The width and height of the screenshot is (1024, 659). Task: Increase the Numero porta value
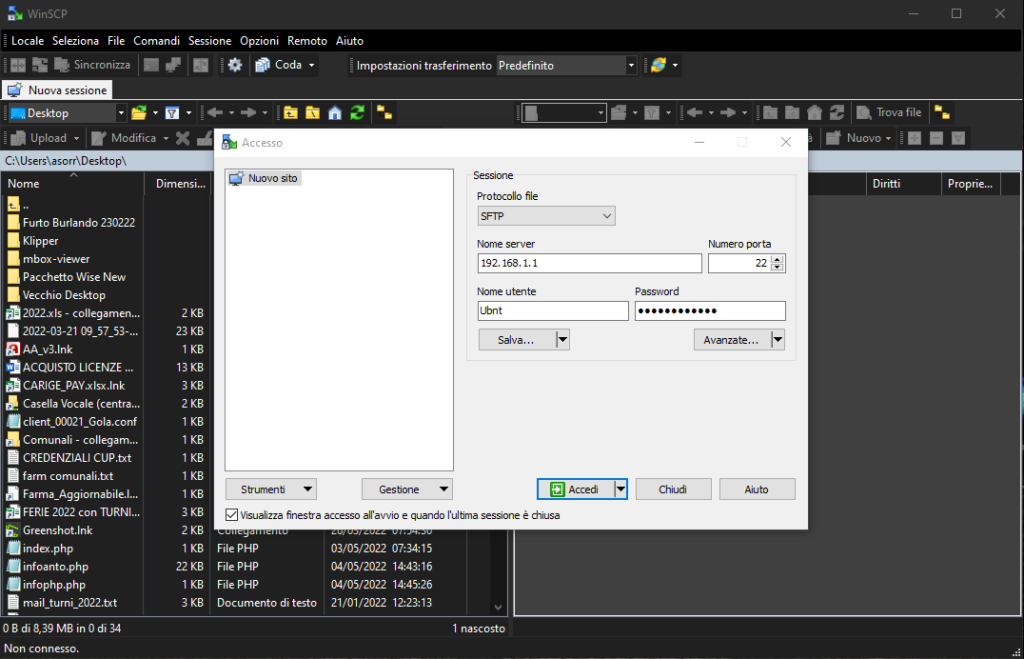point(777,259)
